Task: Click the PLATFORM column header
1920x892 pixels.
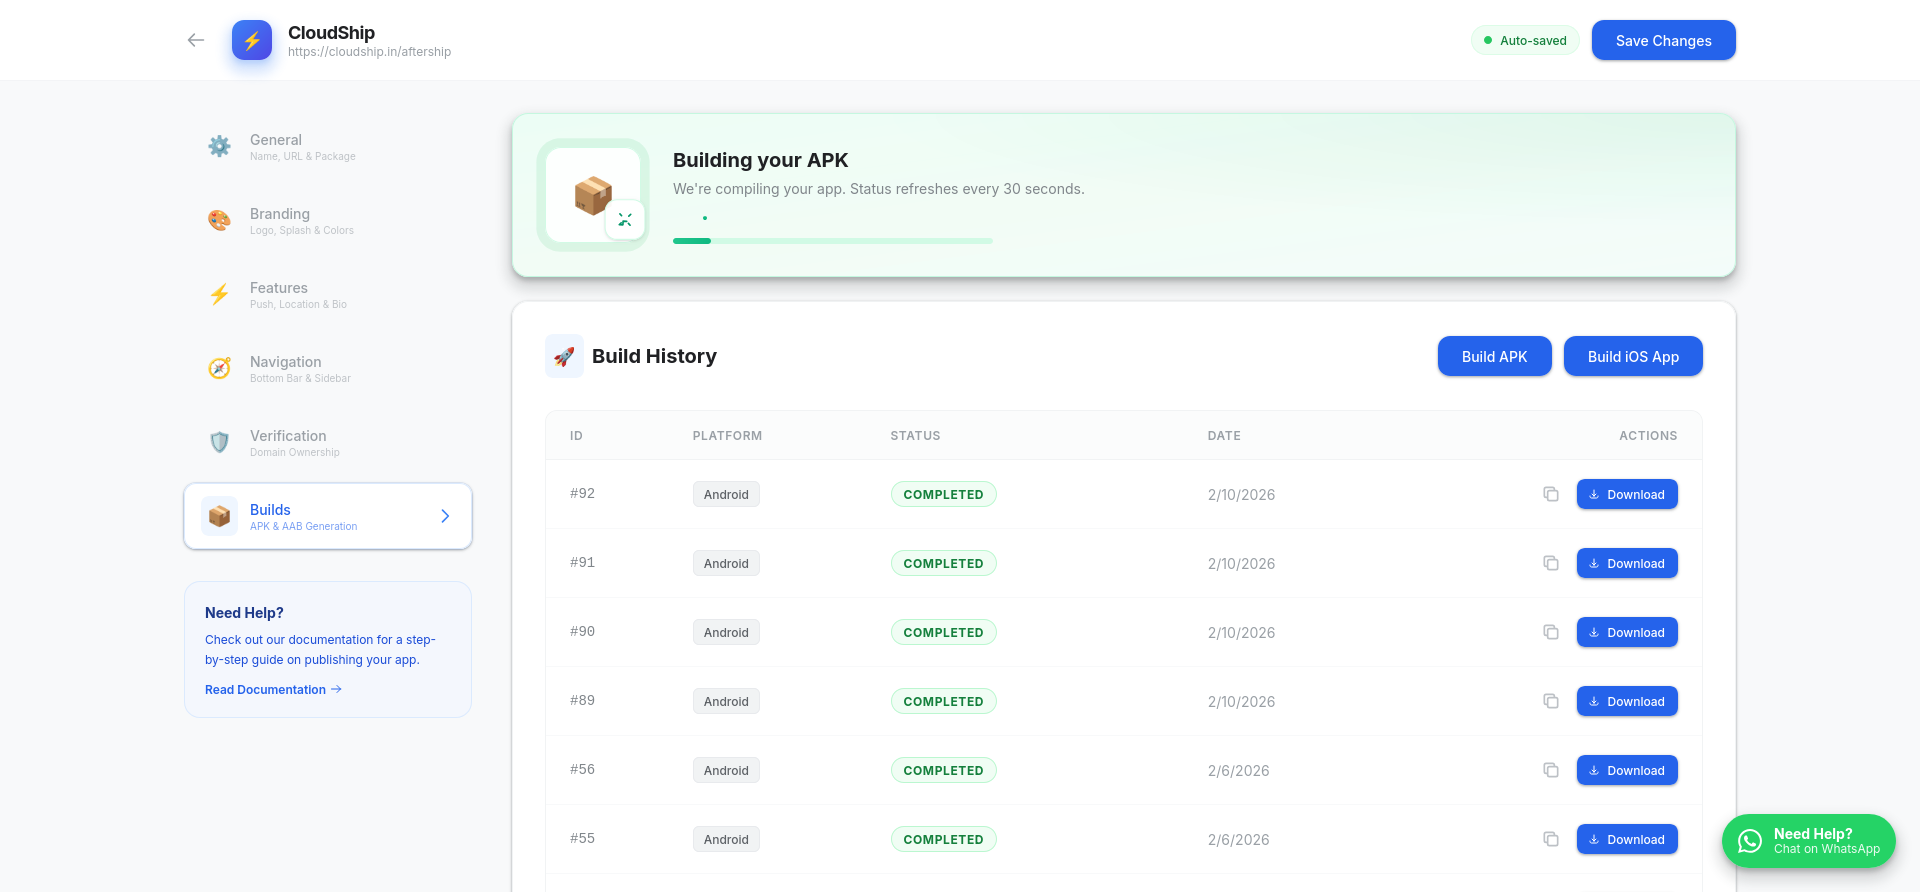Action: coord(727,435)
